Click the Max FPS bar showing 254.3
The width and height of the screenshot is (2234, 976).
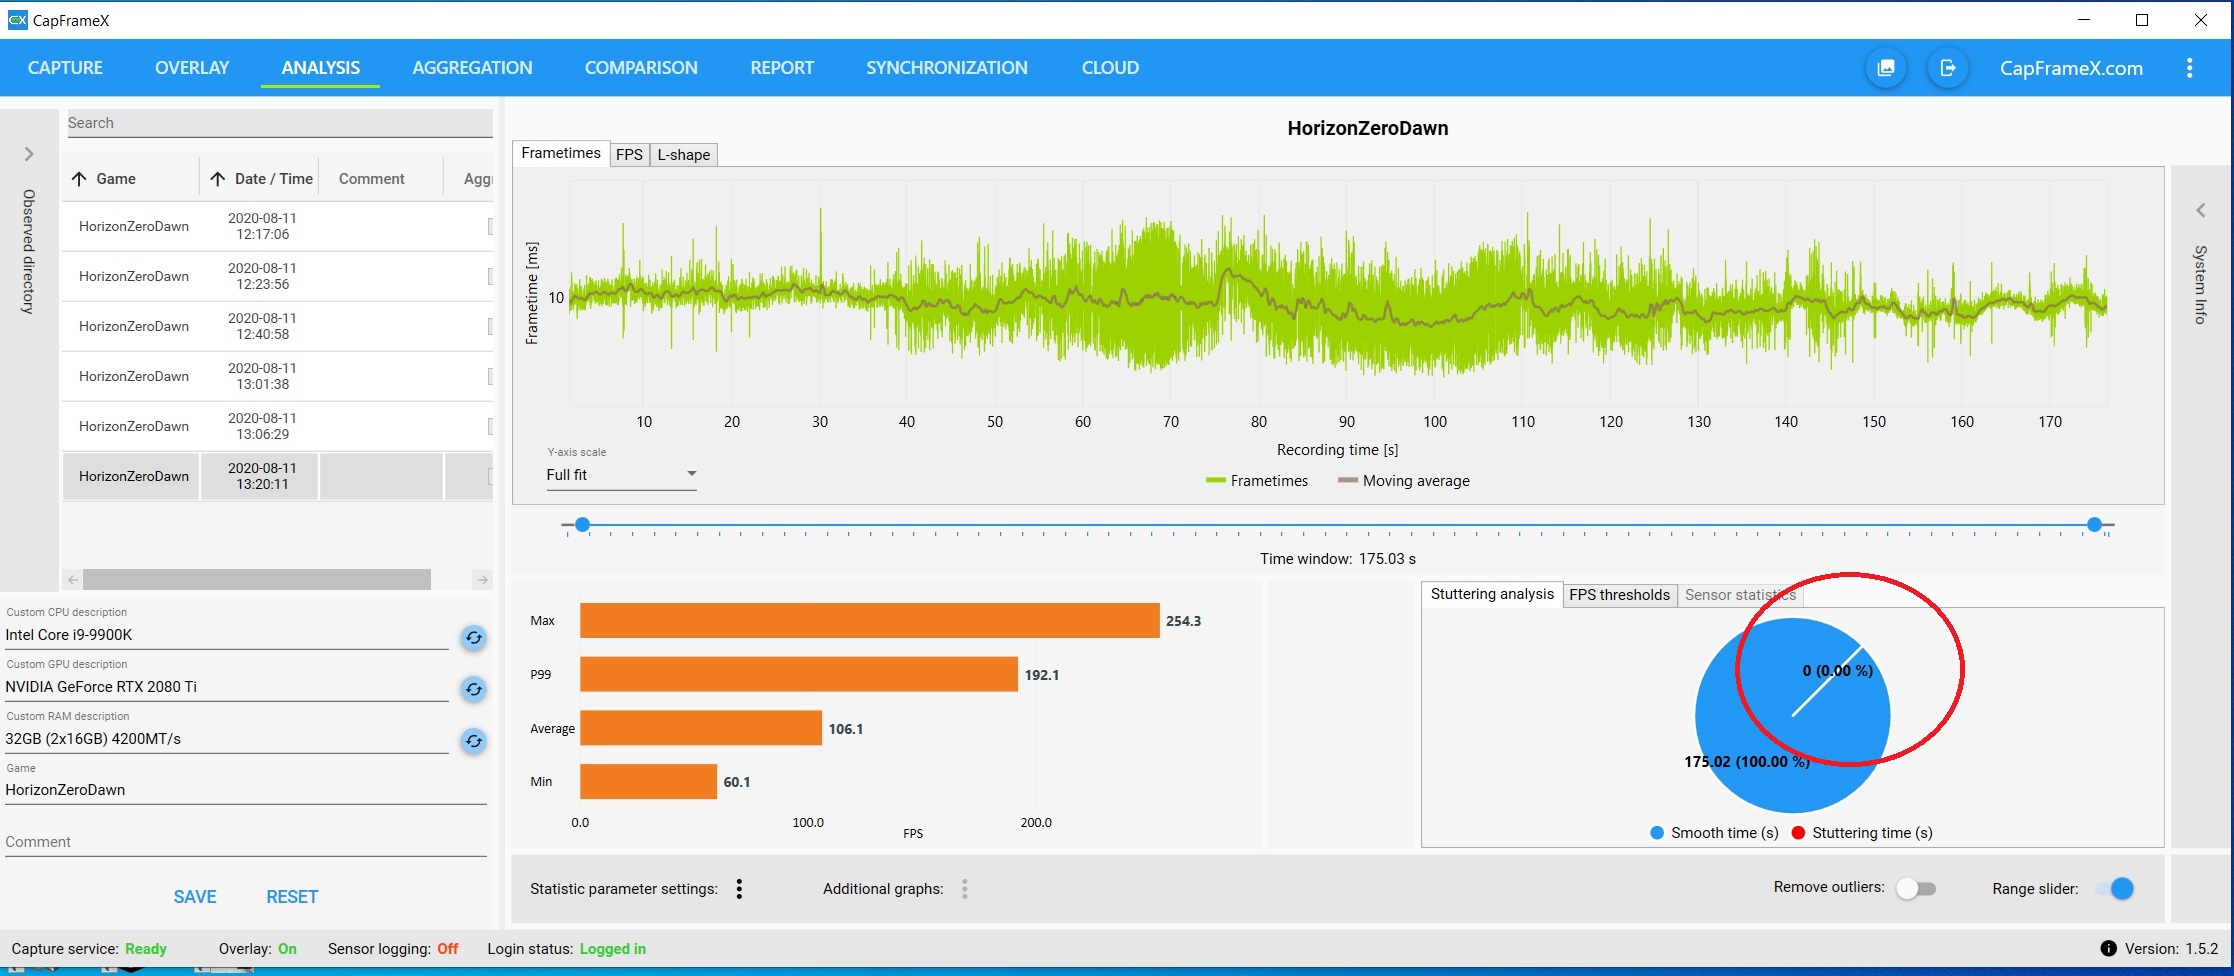point(870,620)
